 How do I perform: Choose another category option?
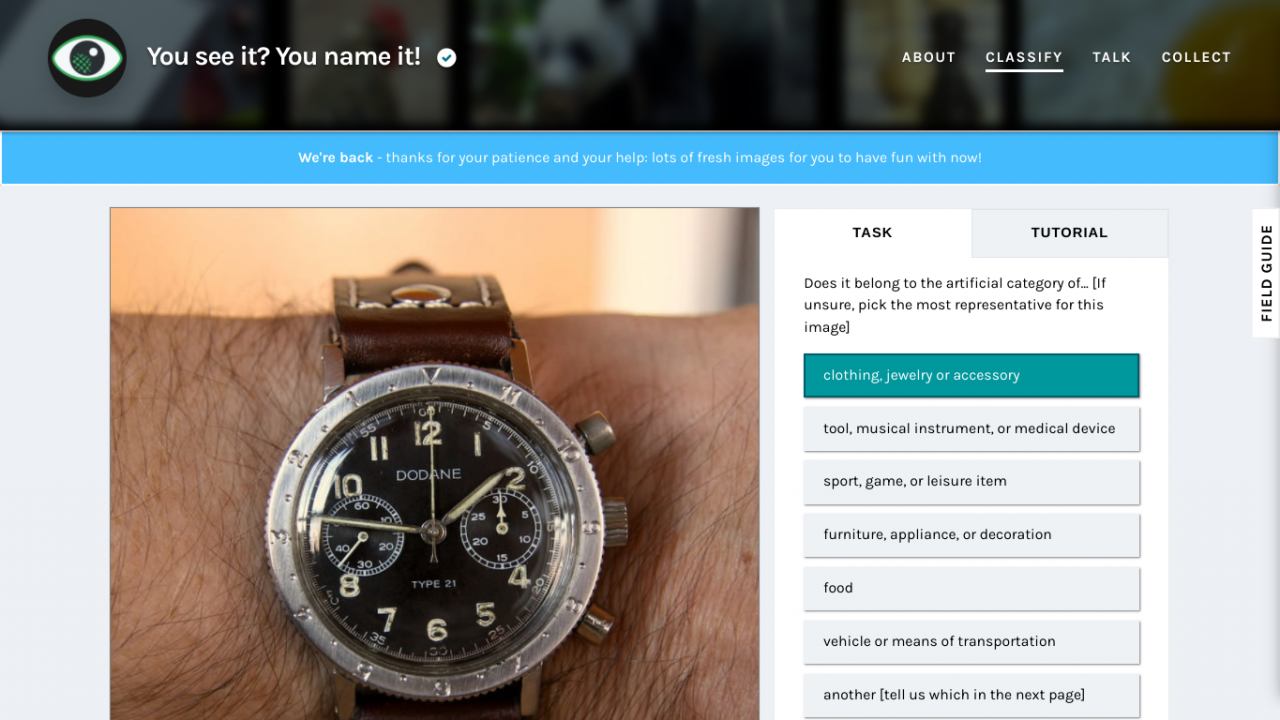click(x=971, y=695)
